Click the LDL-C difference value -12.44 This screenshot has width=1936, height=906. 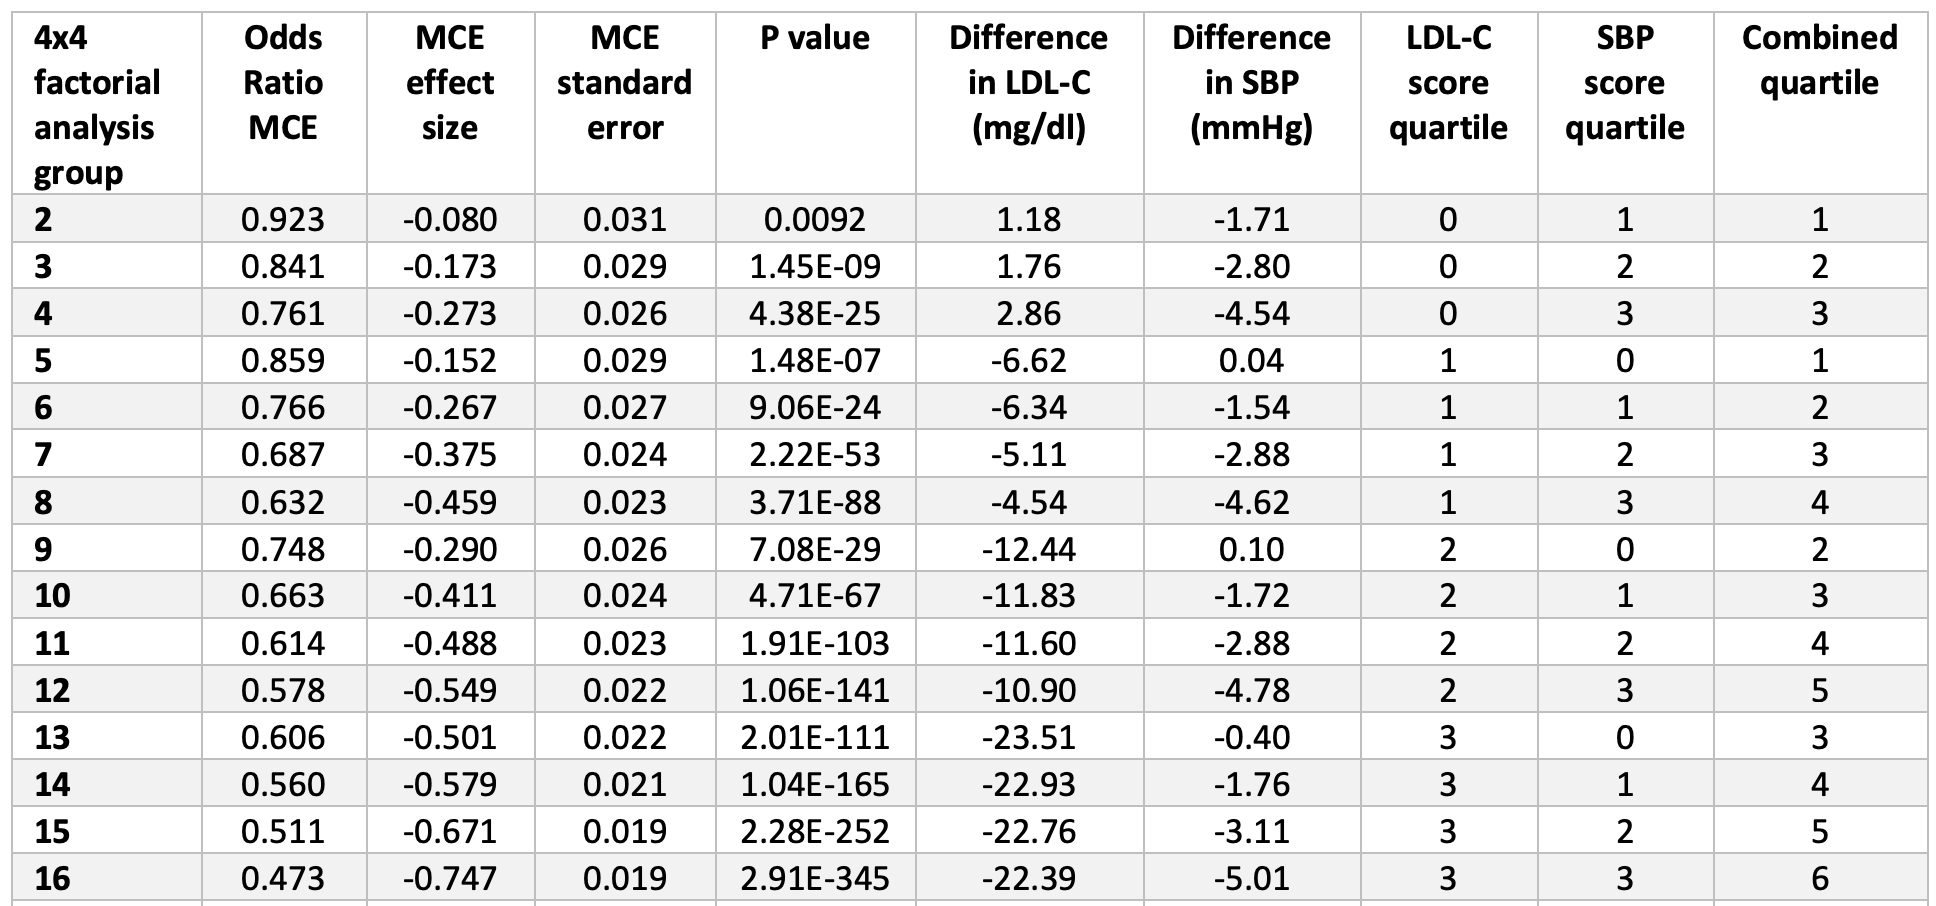pyautogui.click(x=1028, y=549)
